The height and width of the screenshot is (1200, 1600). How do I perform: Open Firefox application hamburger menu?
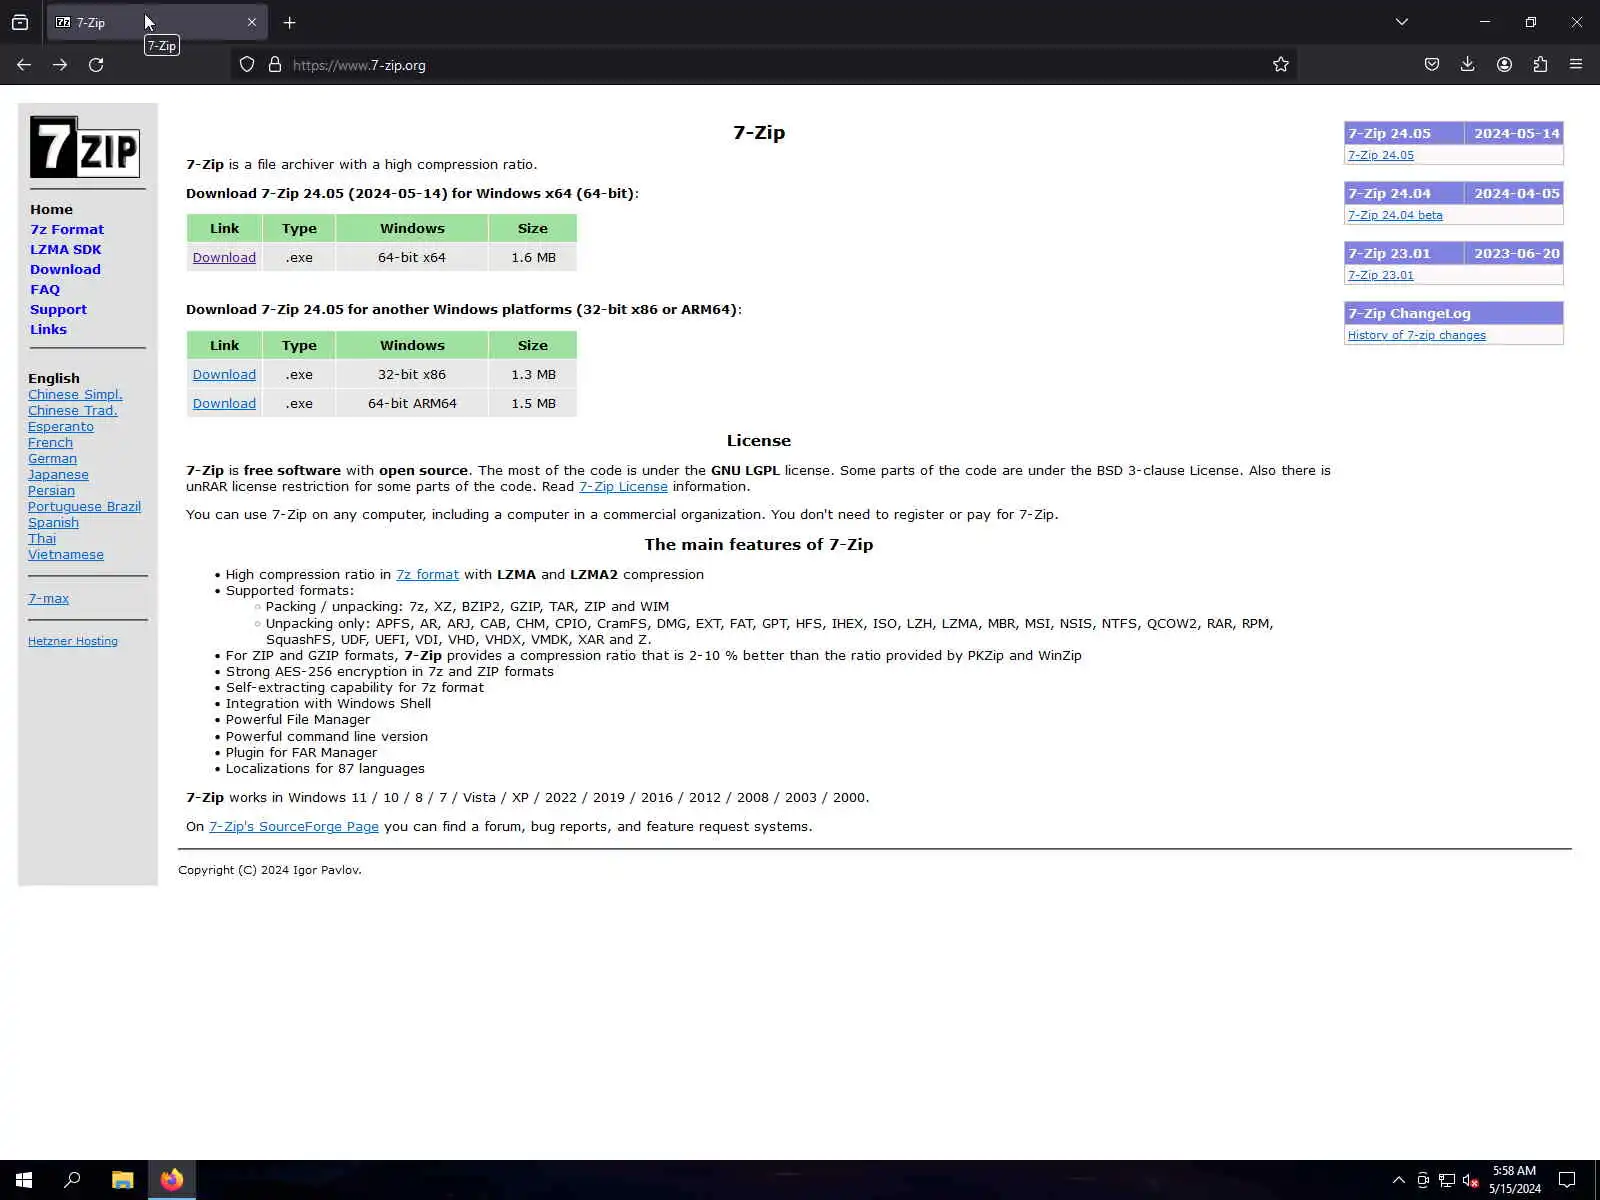point(1576,65)
